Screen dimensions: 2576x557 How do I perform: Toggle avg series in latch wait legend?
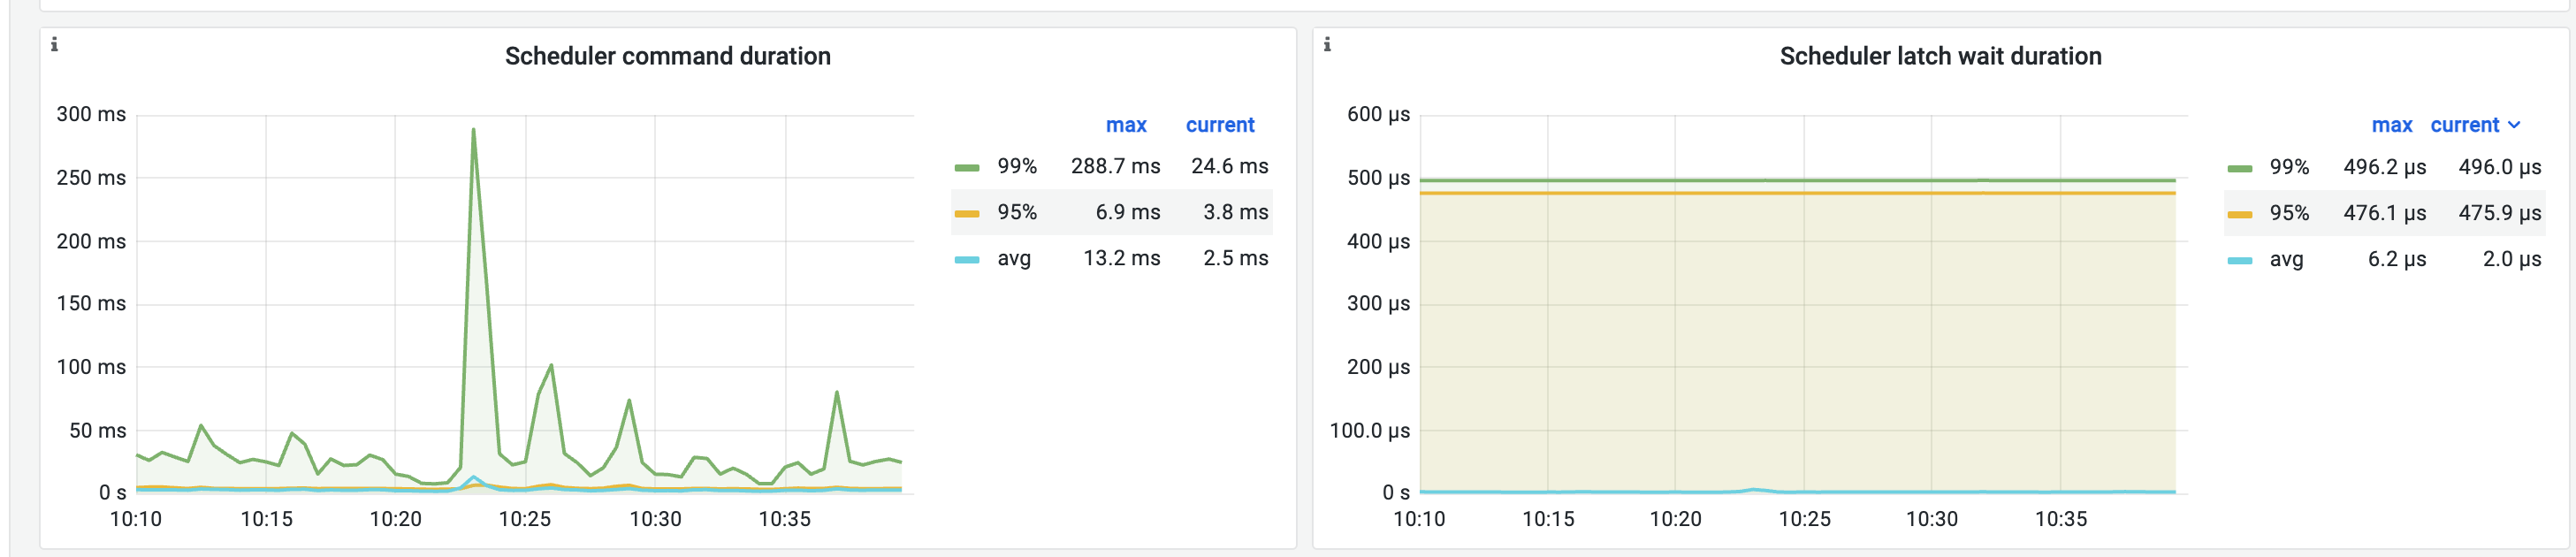tap(2286, 259)
